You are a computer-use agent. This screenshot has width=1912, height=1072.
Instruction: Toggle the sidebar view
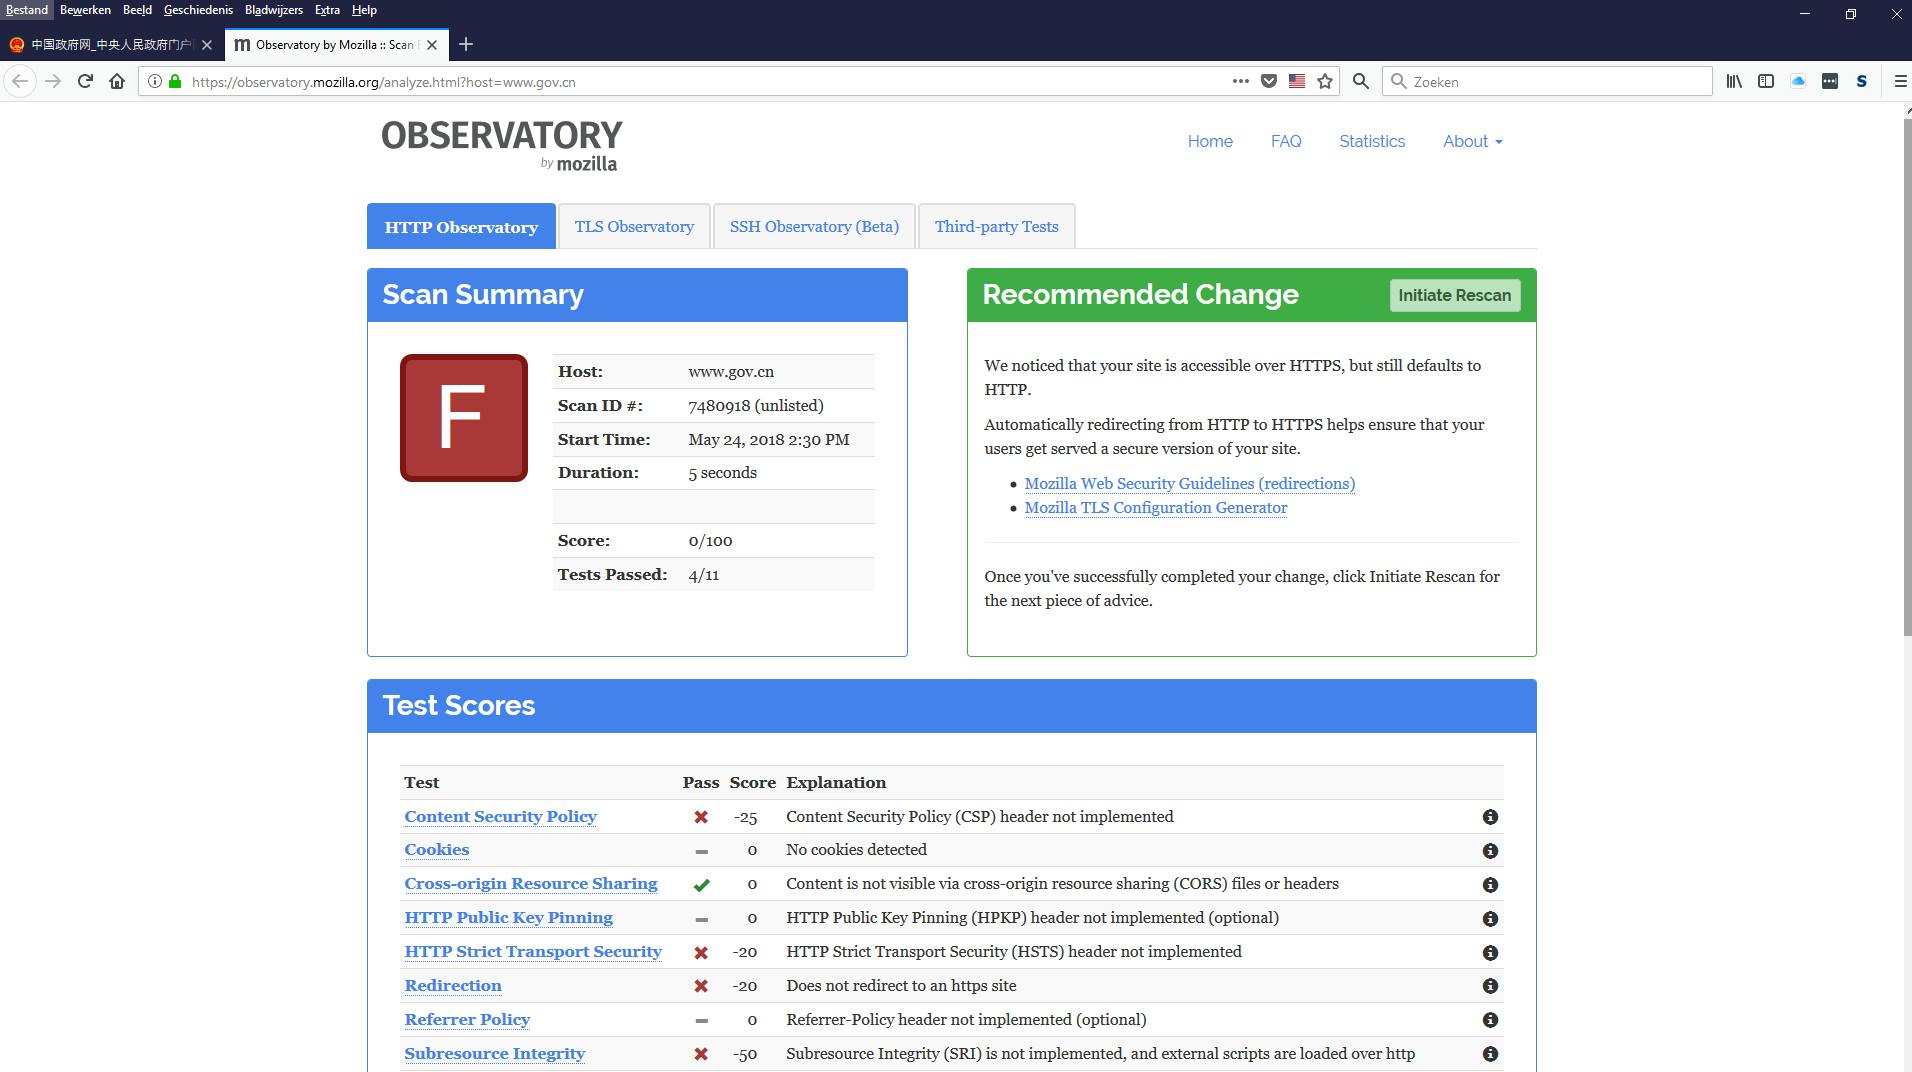pos(1766,82)
